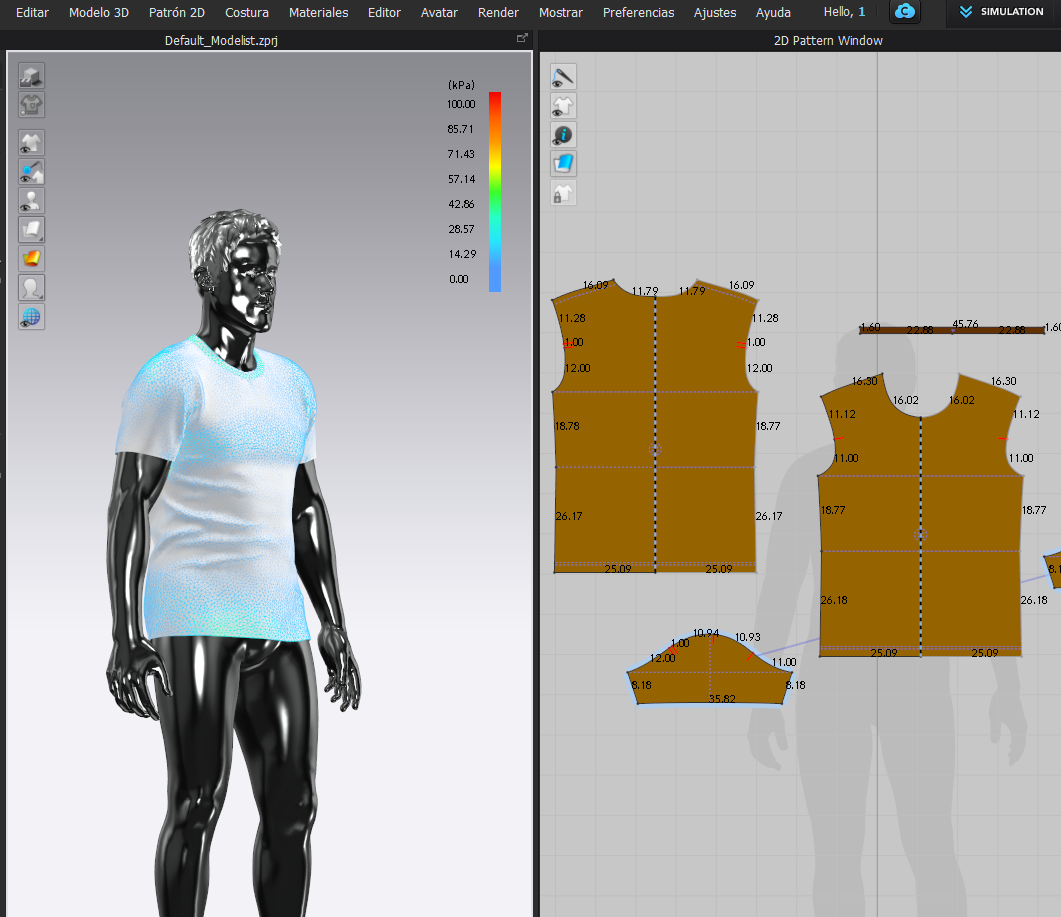Click the CLO cloud connect icon
Screen dimensions: 1061x917
(x=905, y=12)
